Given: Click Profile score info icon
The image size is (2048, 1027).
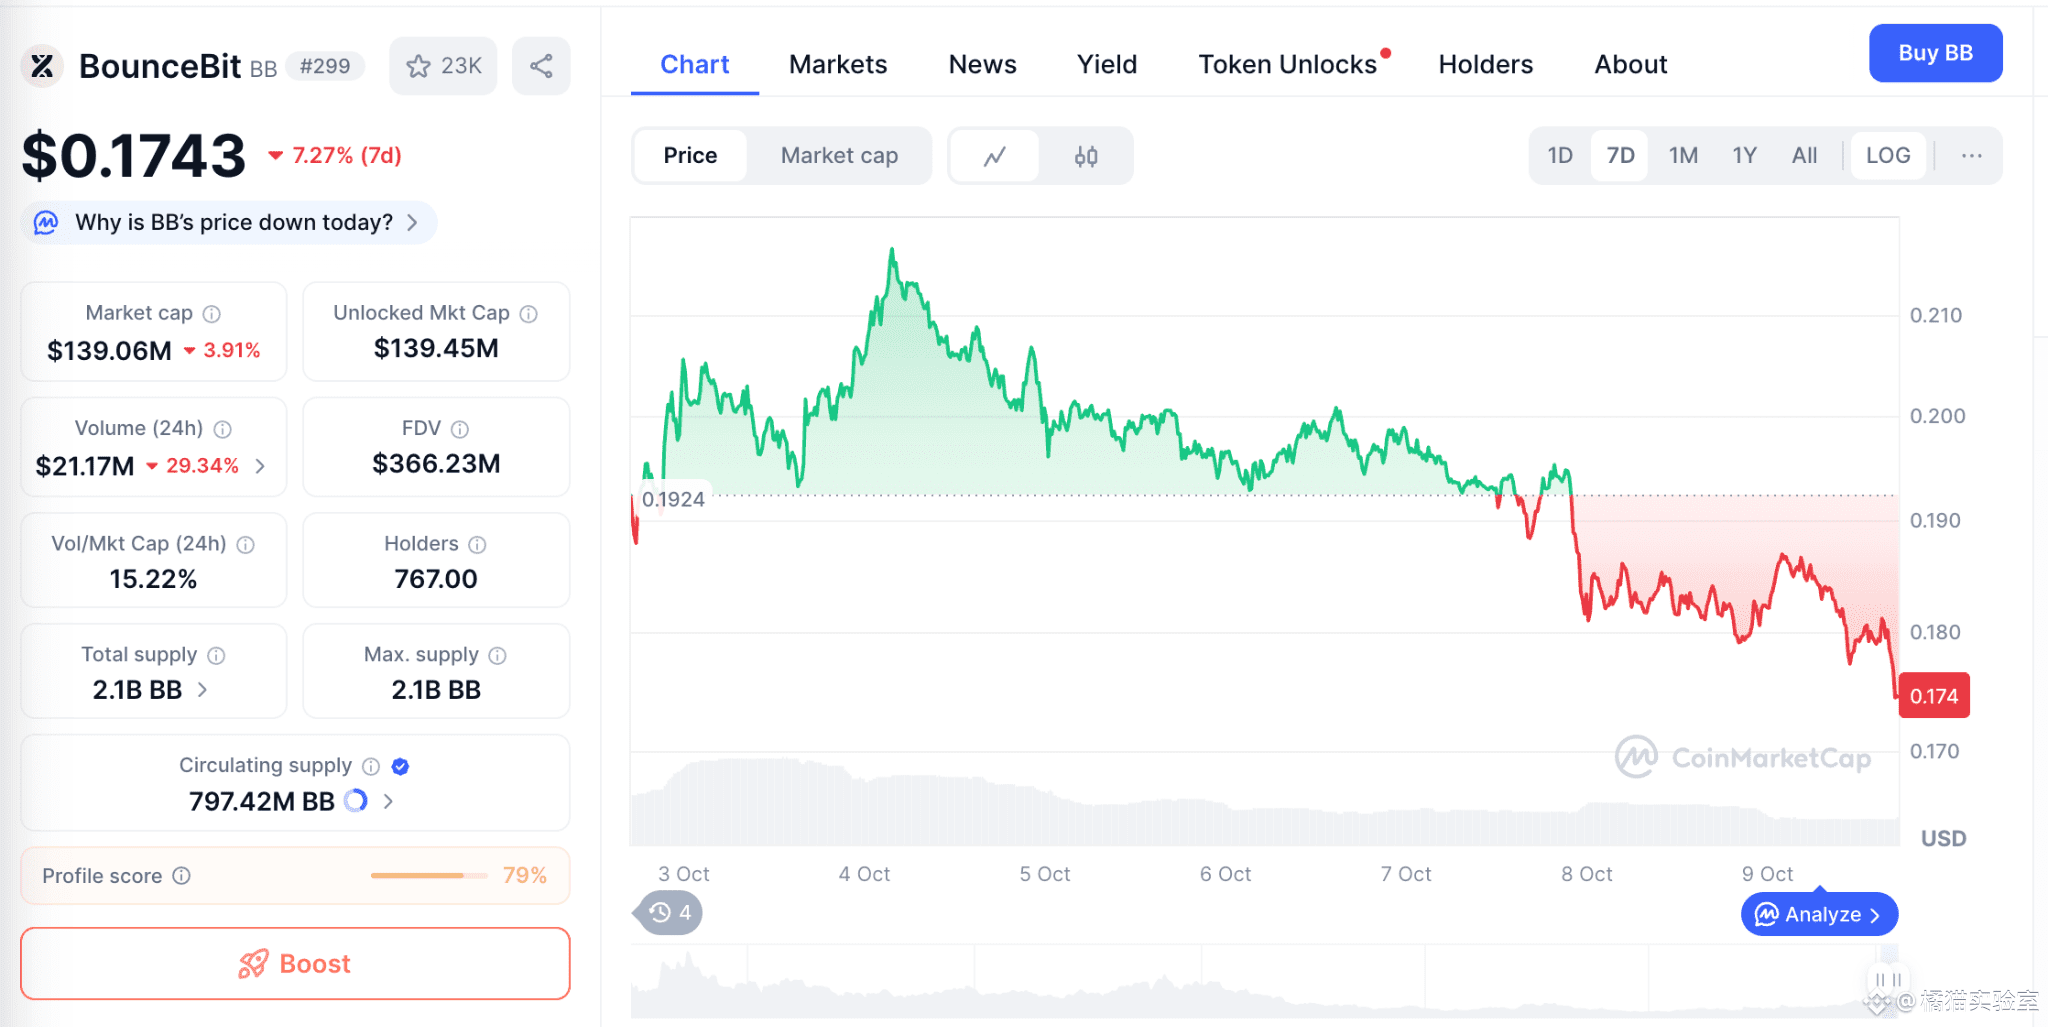Looking at the screenshot, I should (x=181, y=876).
